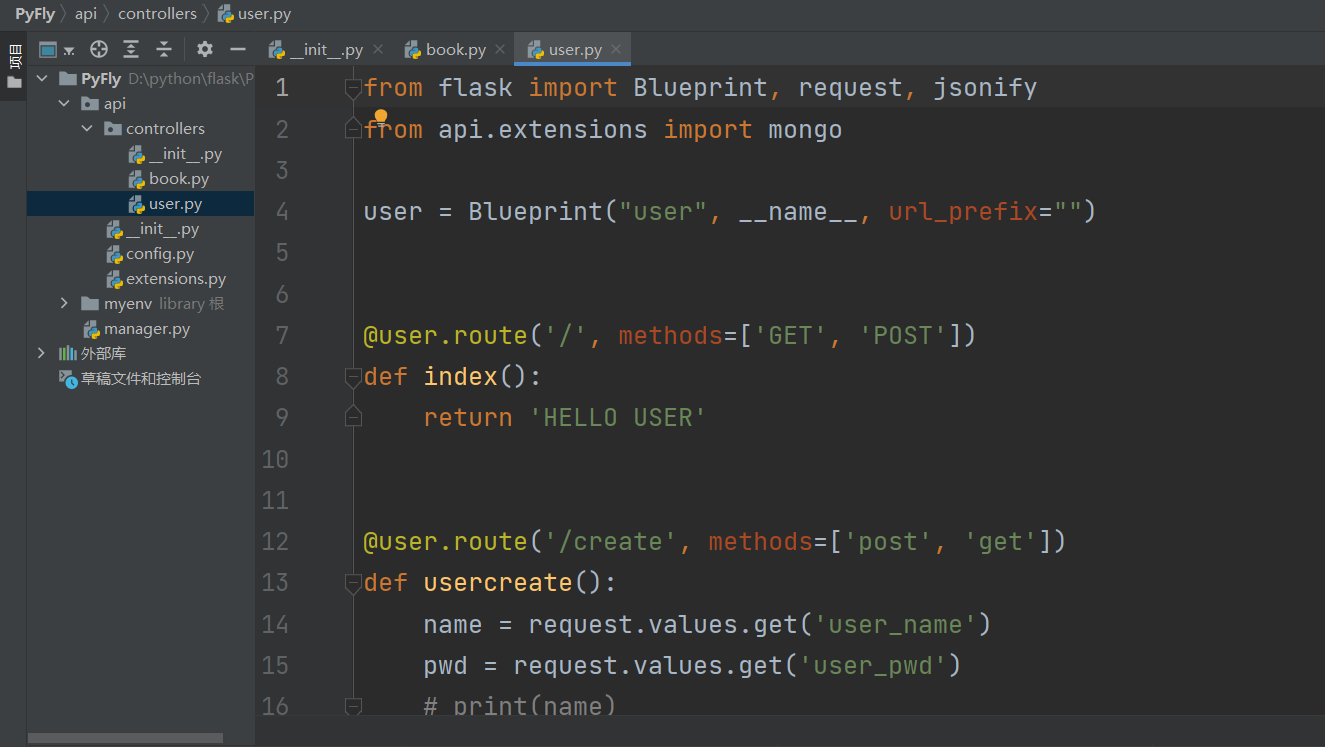
Task: Collapse the api folder node
Action: (64, 103)
